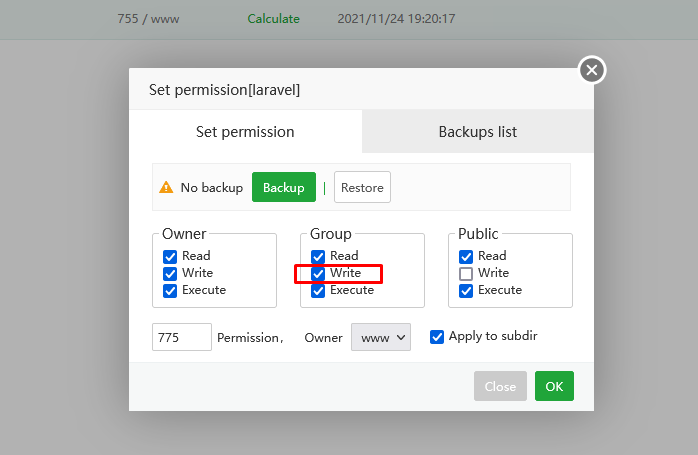Switch to the Backups list tab
698x455 pixels.
coord(477,132)
